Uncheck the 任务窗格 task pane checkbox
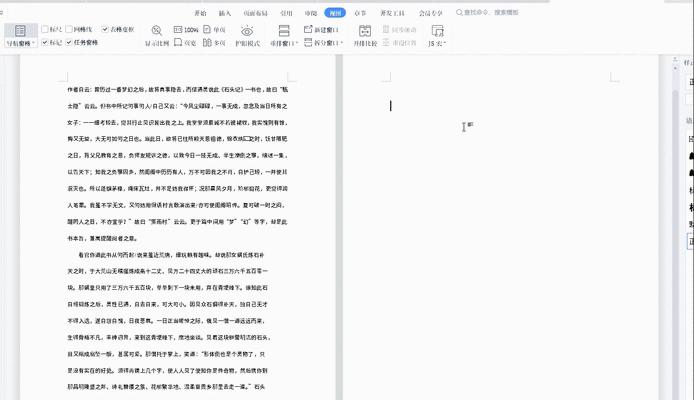The image size is (694, 400). (x=69, y=42)
